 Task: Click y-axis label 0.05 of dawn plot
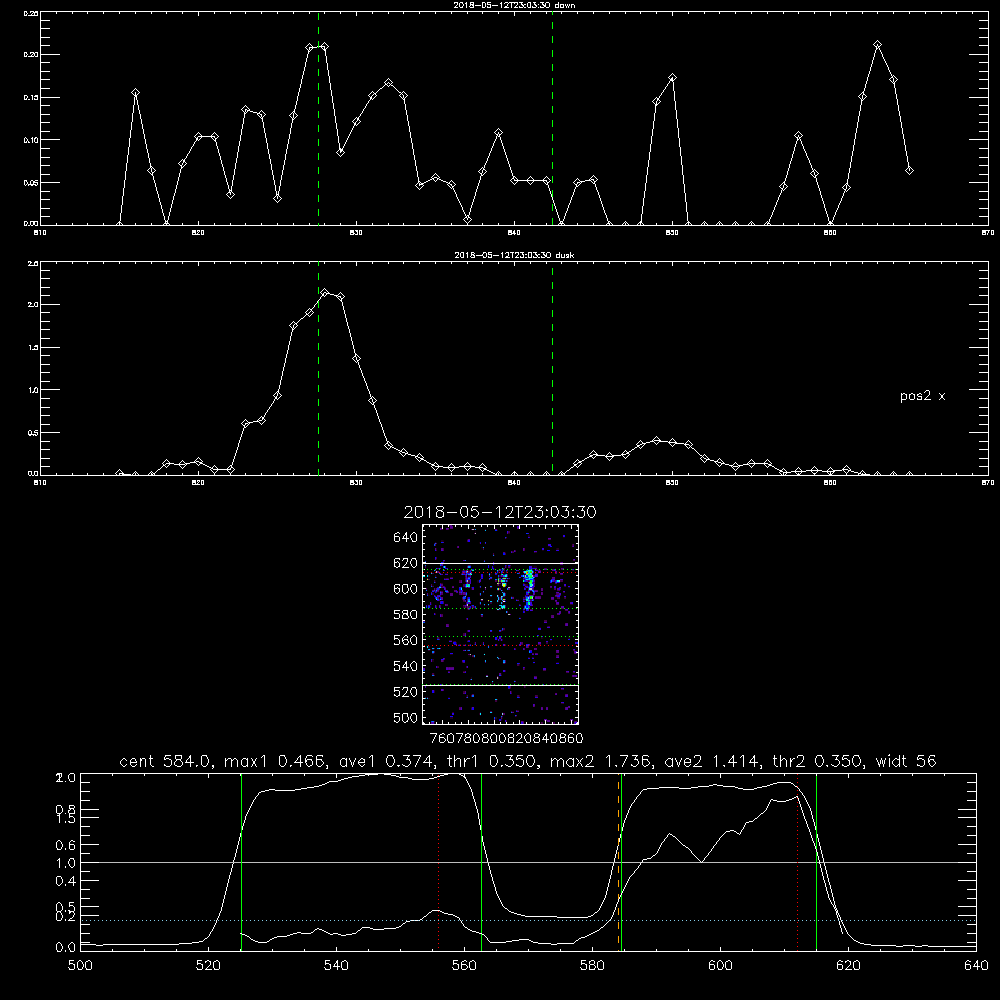coord(31,183)
